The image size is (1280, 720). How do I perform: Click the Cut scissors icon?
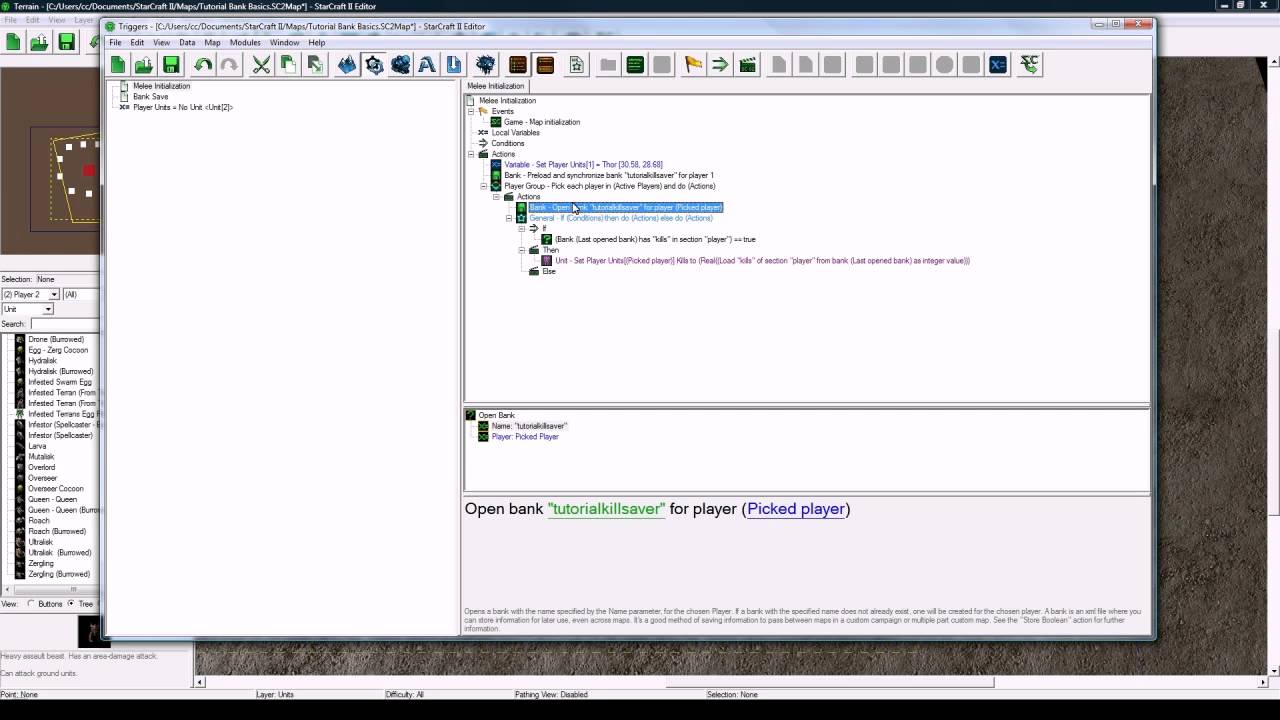261,65
